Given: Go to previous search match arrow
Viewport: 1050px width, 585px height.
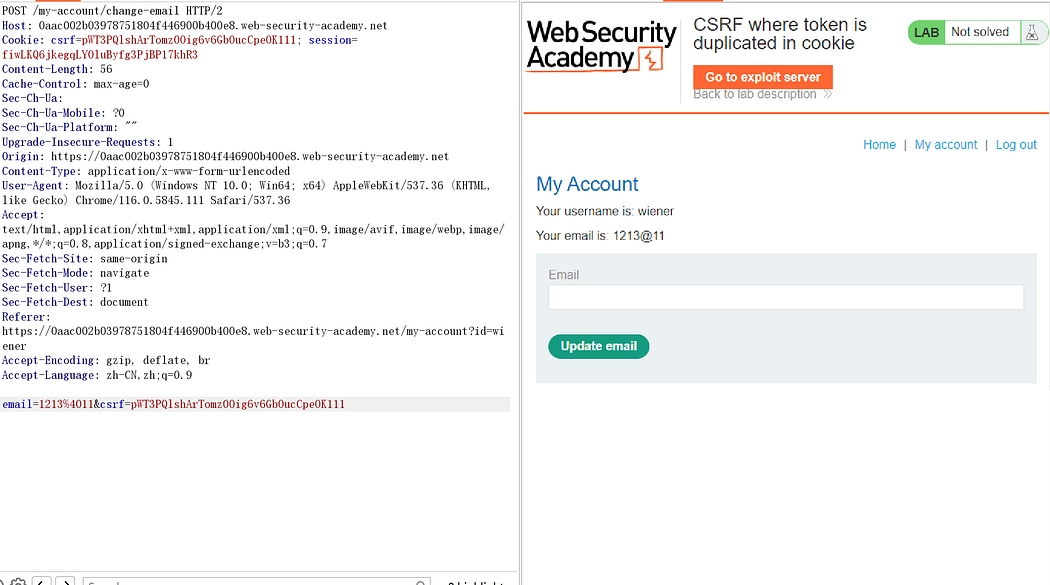Looking at the screenshot, I should (x=42, y=581).
